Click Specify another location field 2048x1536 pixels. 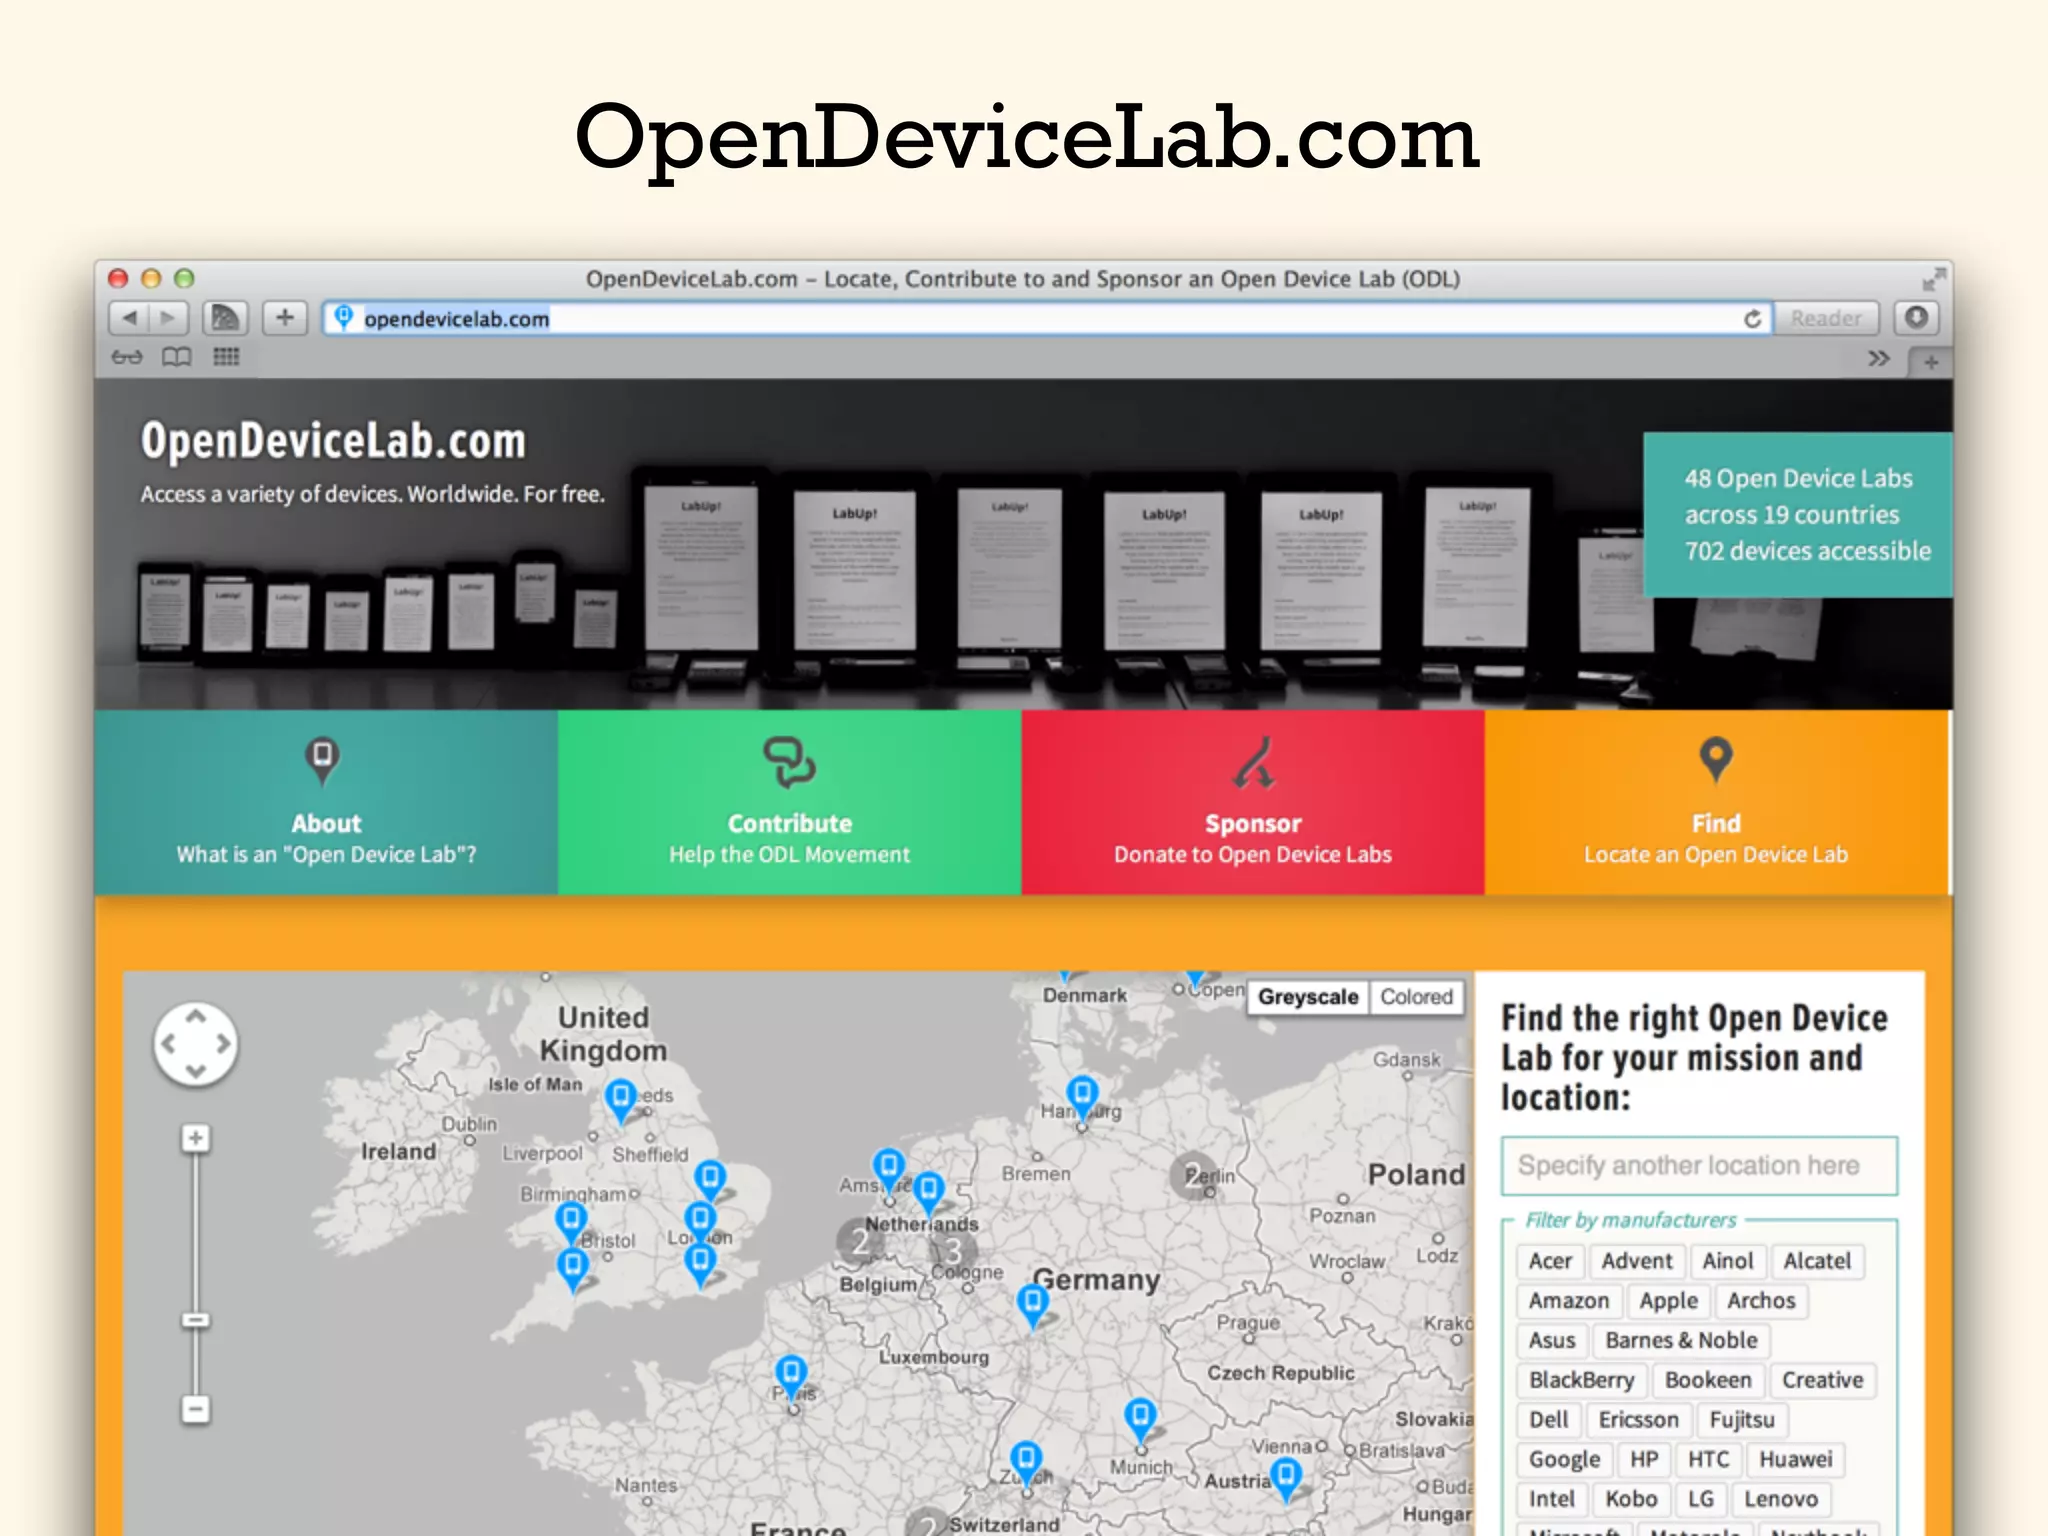click(1699, 1166)
